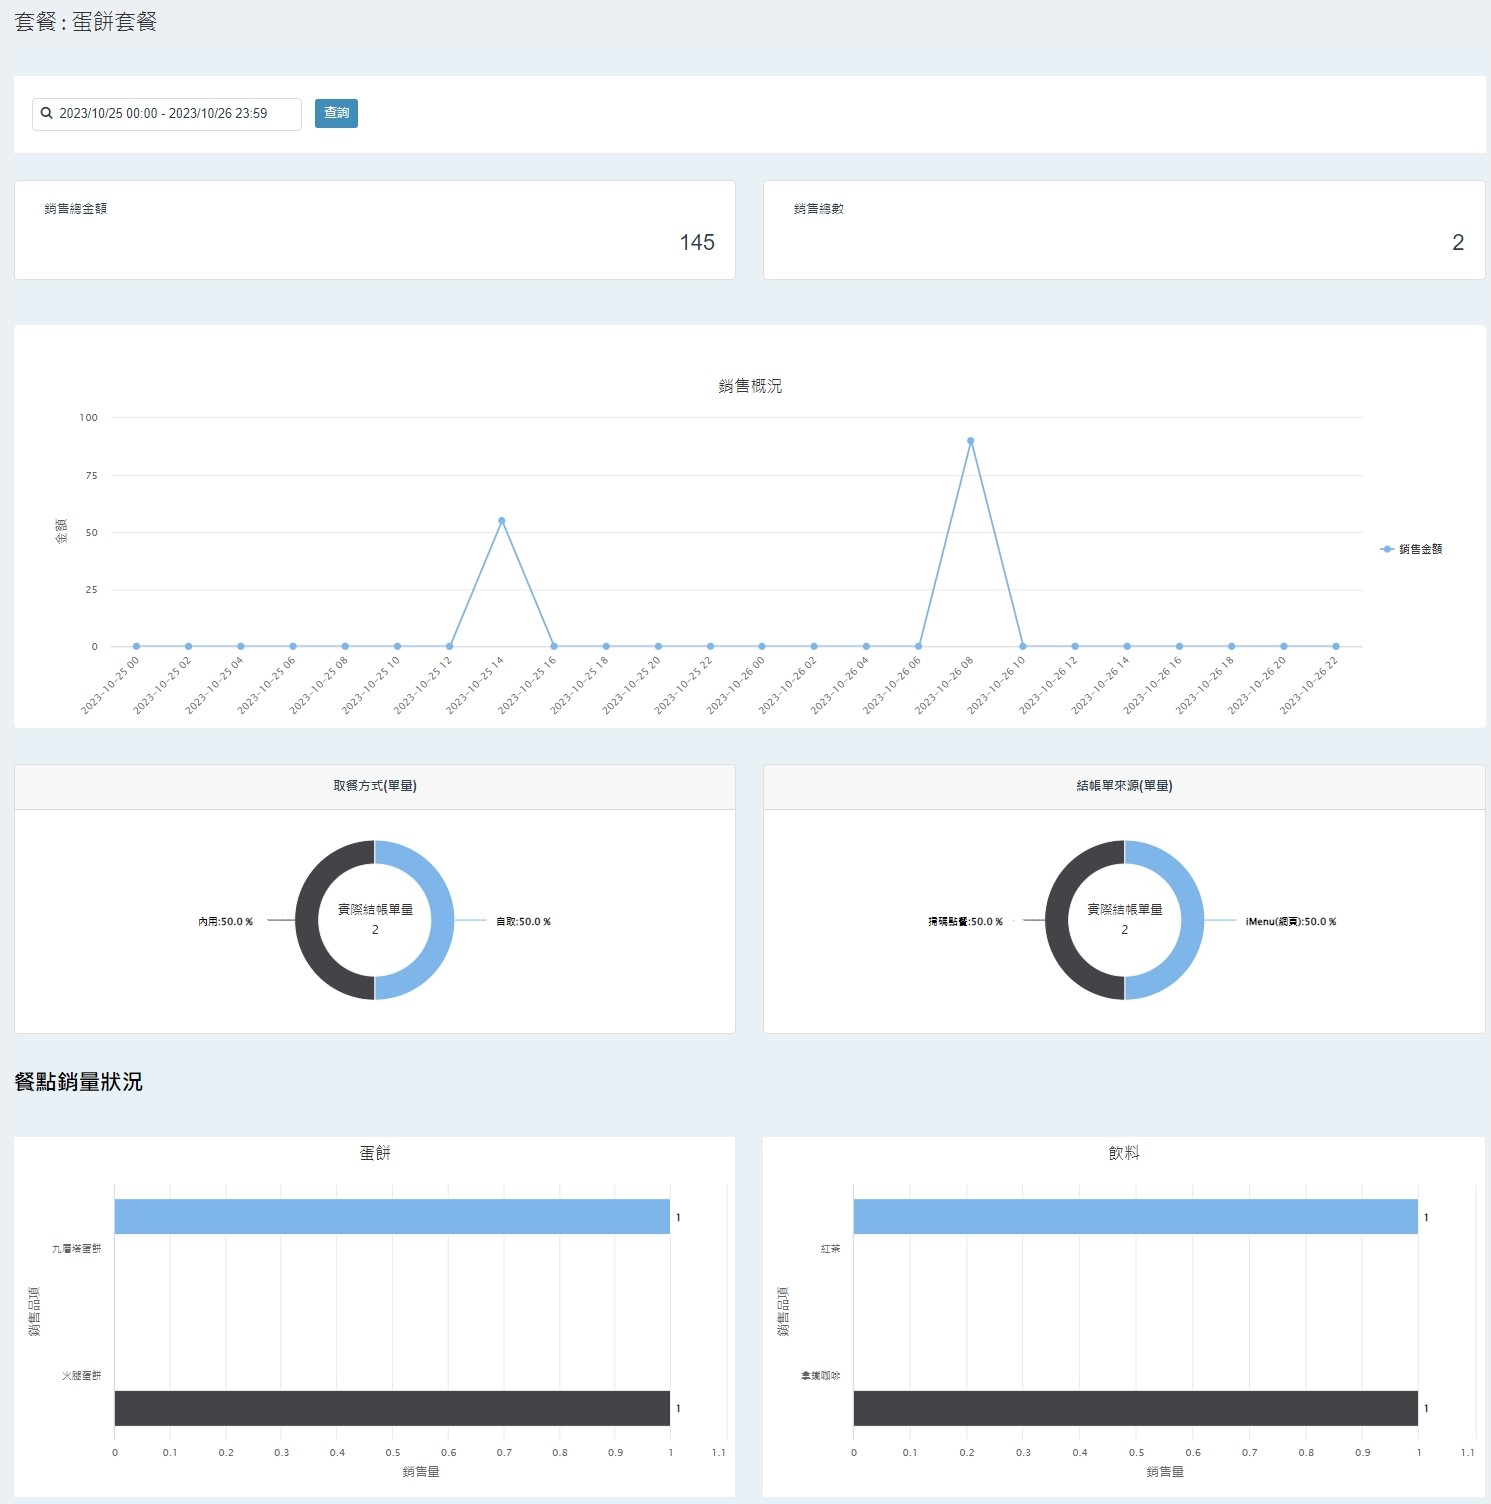Select the dark 內用 donut segment
Screen dimensions: 1491x1504
tap(307, 920)
